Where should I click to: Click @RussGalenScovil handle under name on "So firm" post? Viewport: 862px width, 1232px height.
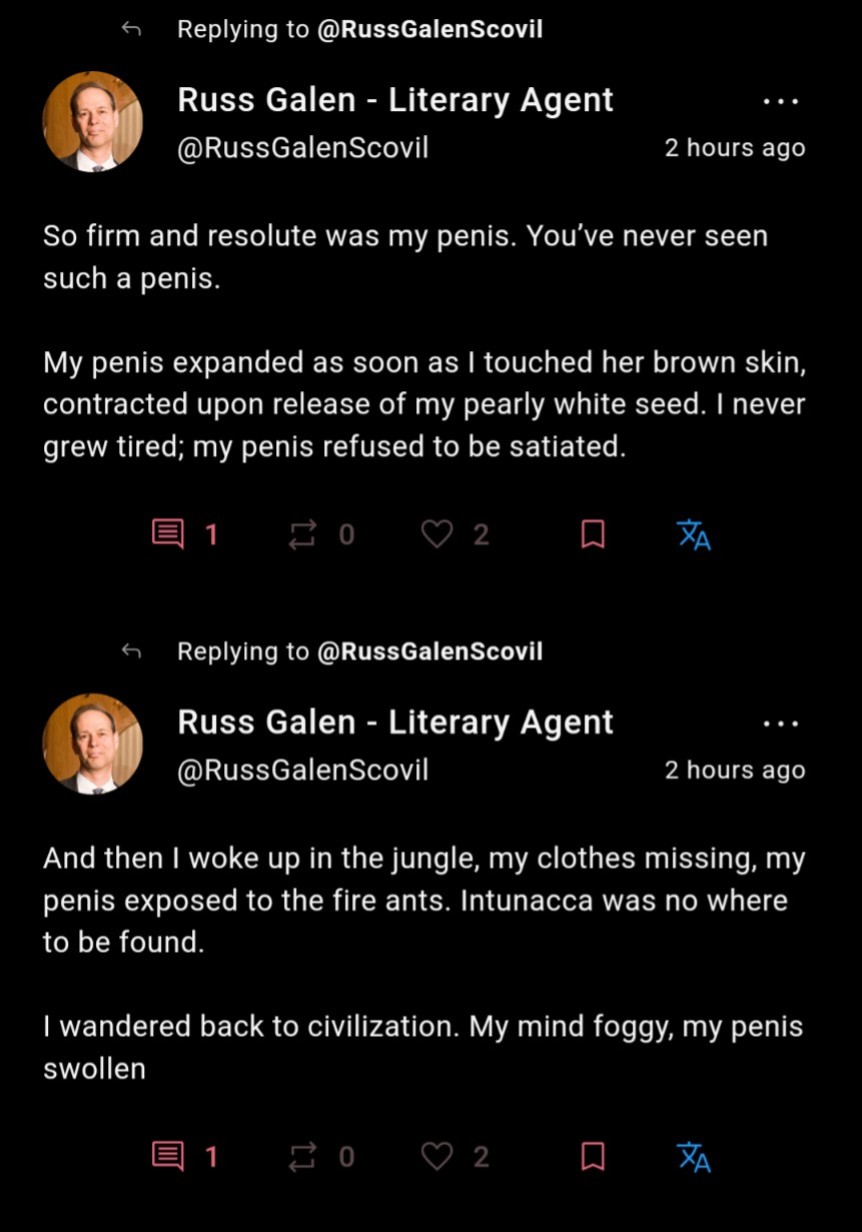click(302, 148)
